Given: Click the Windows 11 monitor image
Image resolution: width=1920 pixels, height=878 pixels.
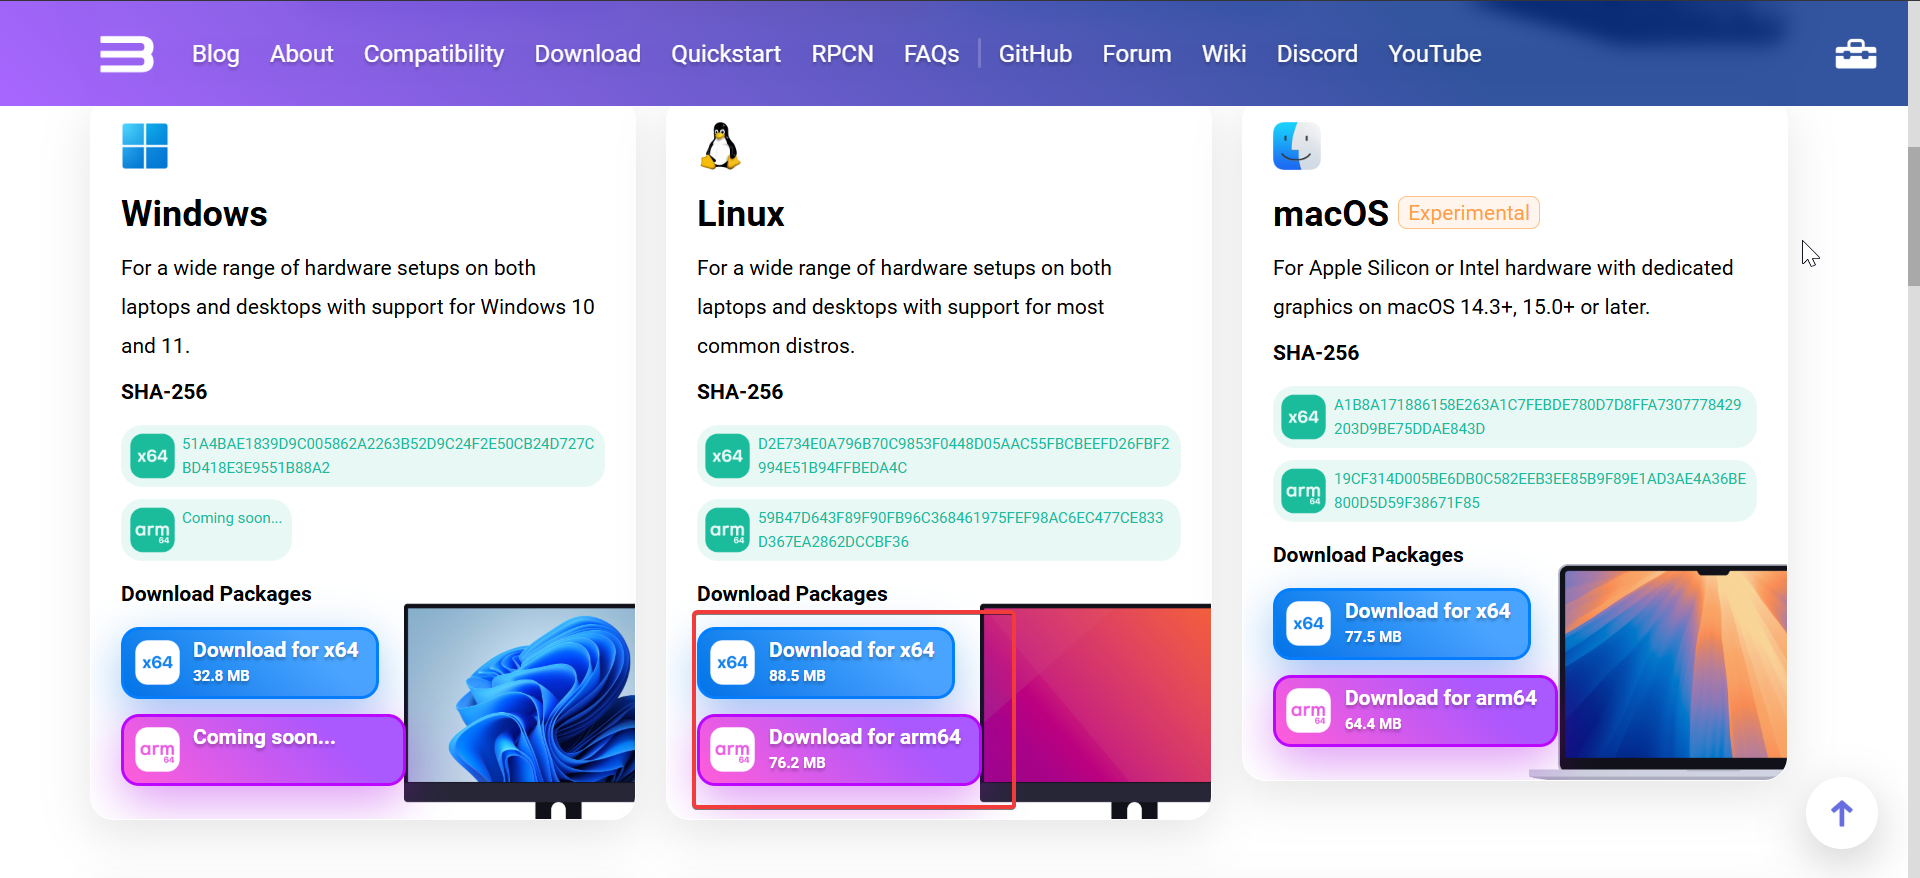Looking at the screenshot, I should [520, 710].
